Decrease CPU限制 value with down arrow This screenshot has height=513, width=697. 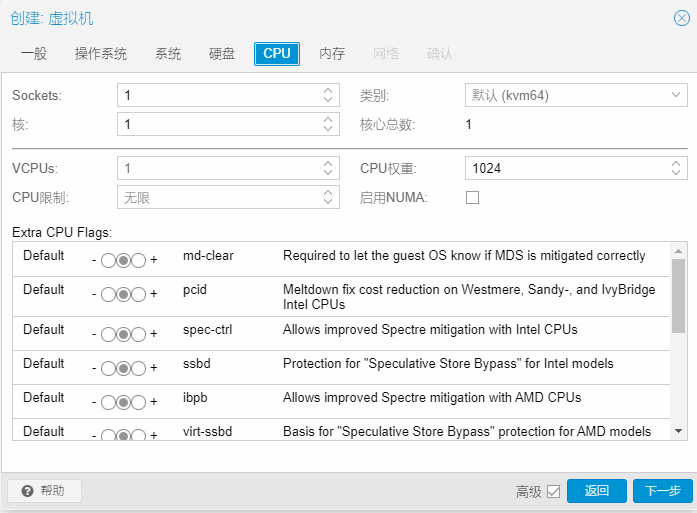click(328, 201)
